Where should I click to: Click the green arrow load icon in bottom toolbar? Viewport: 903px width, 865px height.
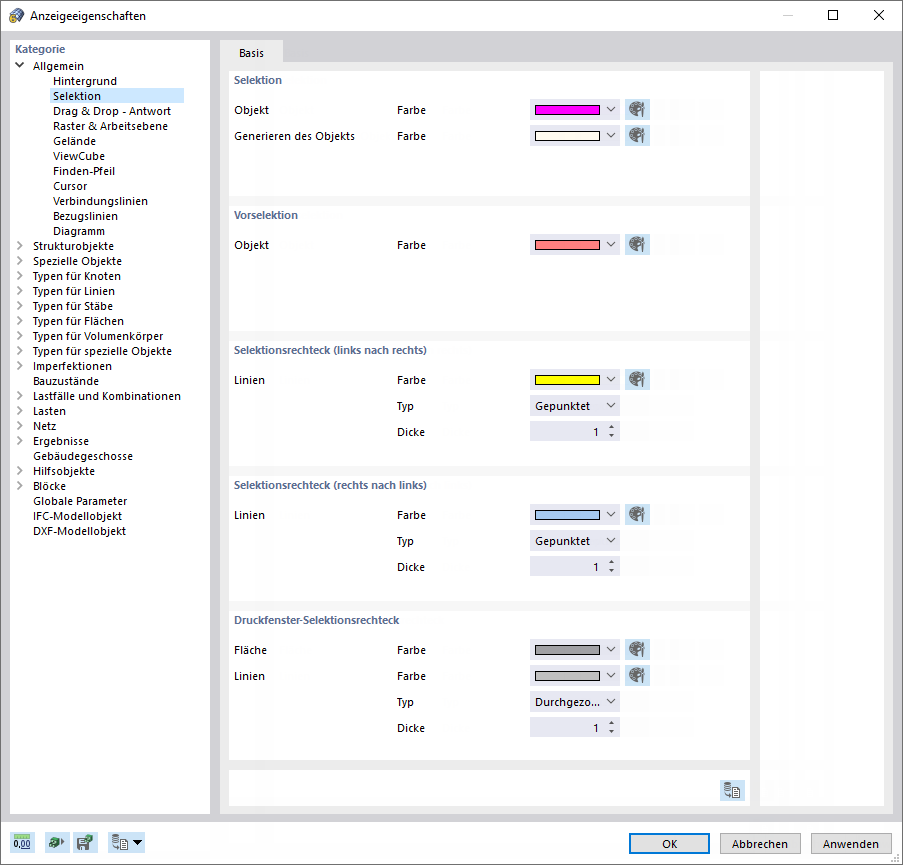click(x=56, y=843)
